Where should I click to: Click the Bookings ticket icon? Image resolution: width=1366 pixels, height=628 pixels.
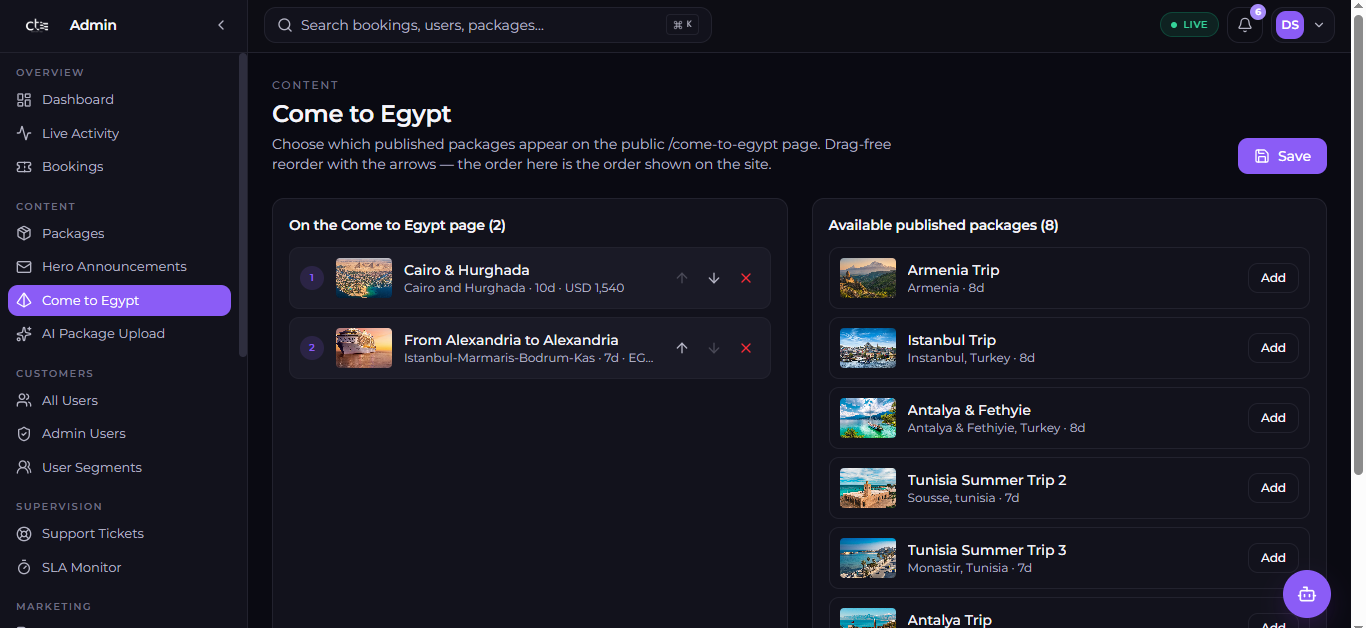point(24,167)
